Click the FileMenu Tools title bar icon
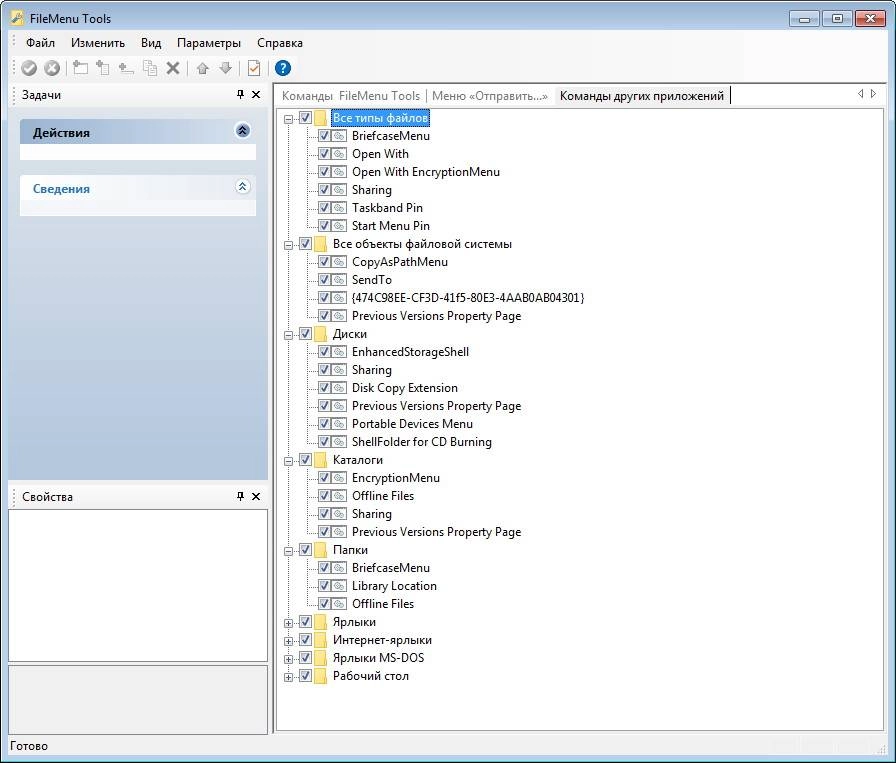 pyautogui.click(x=17, y=18)
